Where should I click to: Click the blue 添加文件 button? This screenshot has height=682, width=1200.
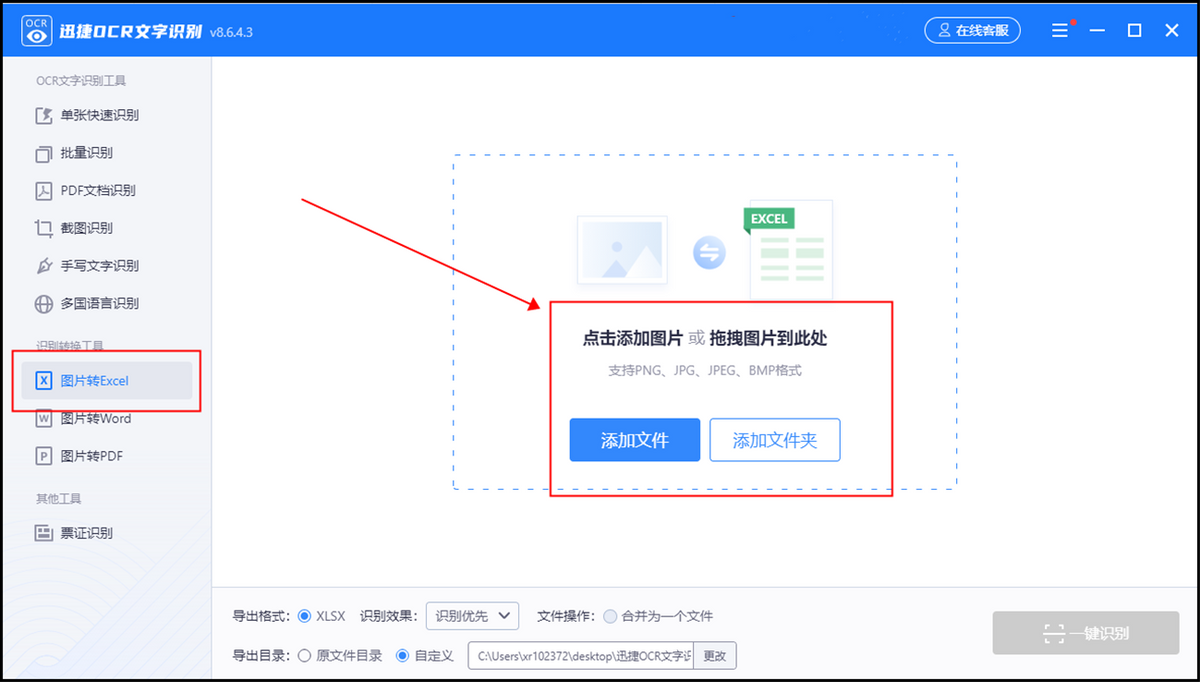click(x=635, y=440)
